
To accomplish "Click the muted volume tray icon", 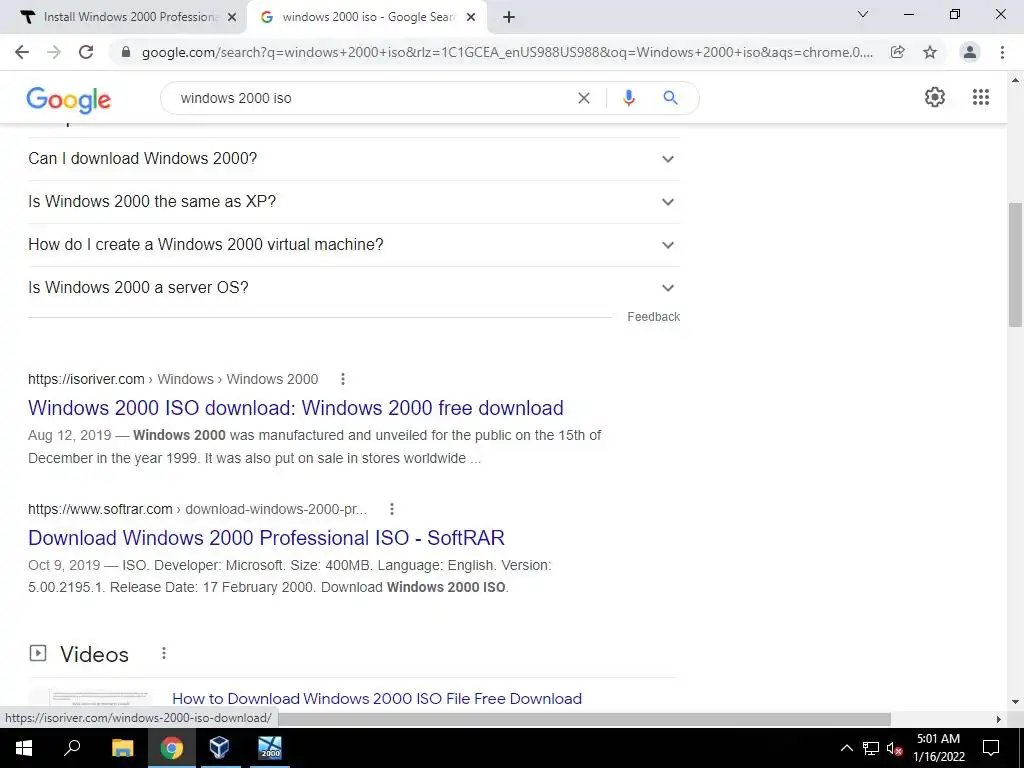I will (x=894, y=748).
